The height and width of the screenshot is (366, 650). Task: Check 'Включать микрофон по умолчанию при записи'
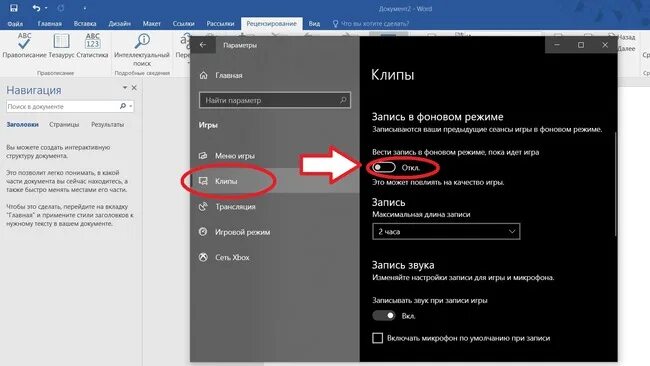pyautogui.click(x=378, y=338)
